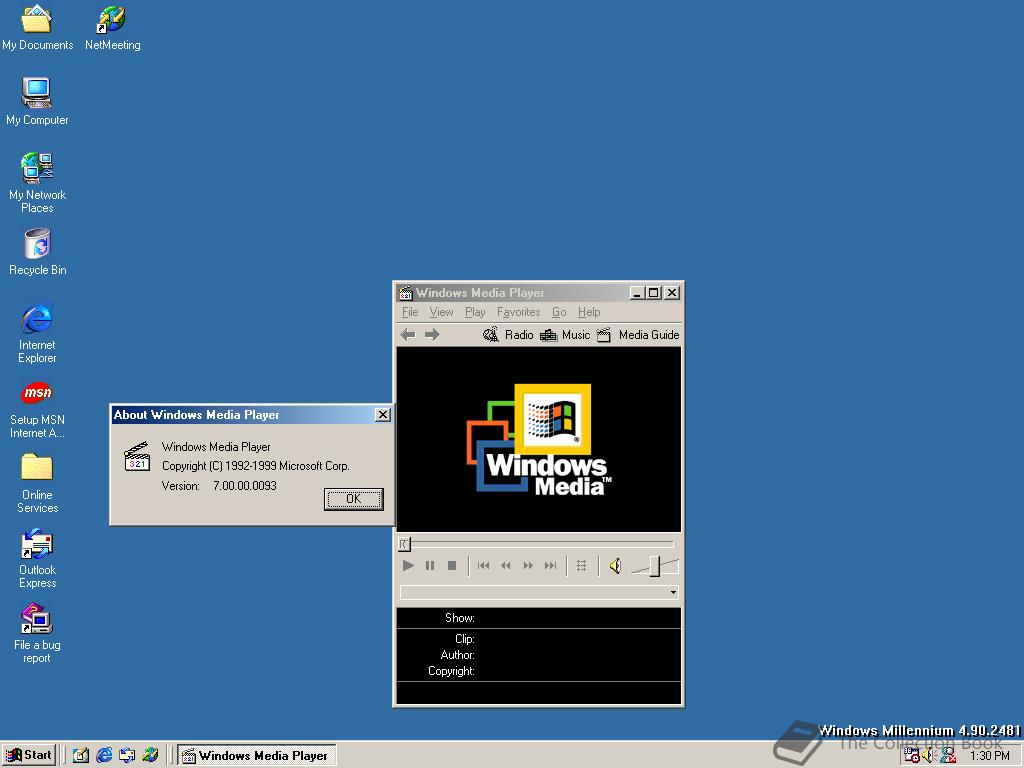
Task: Open NetMeeting desktop shortcut
Action: 112,27
